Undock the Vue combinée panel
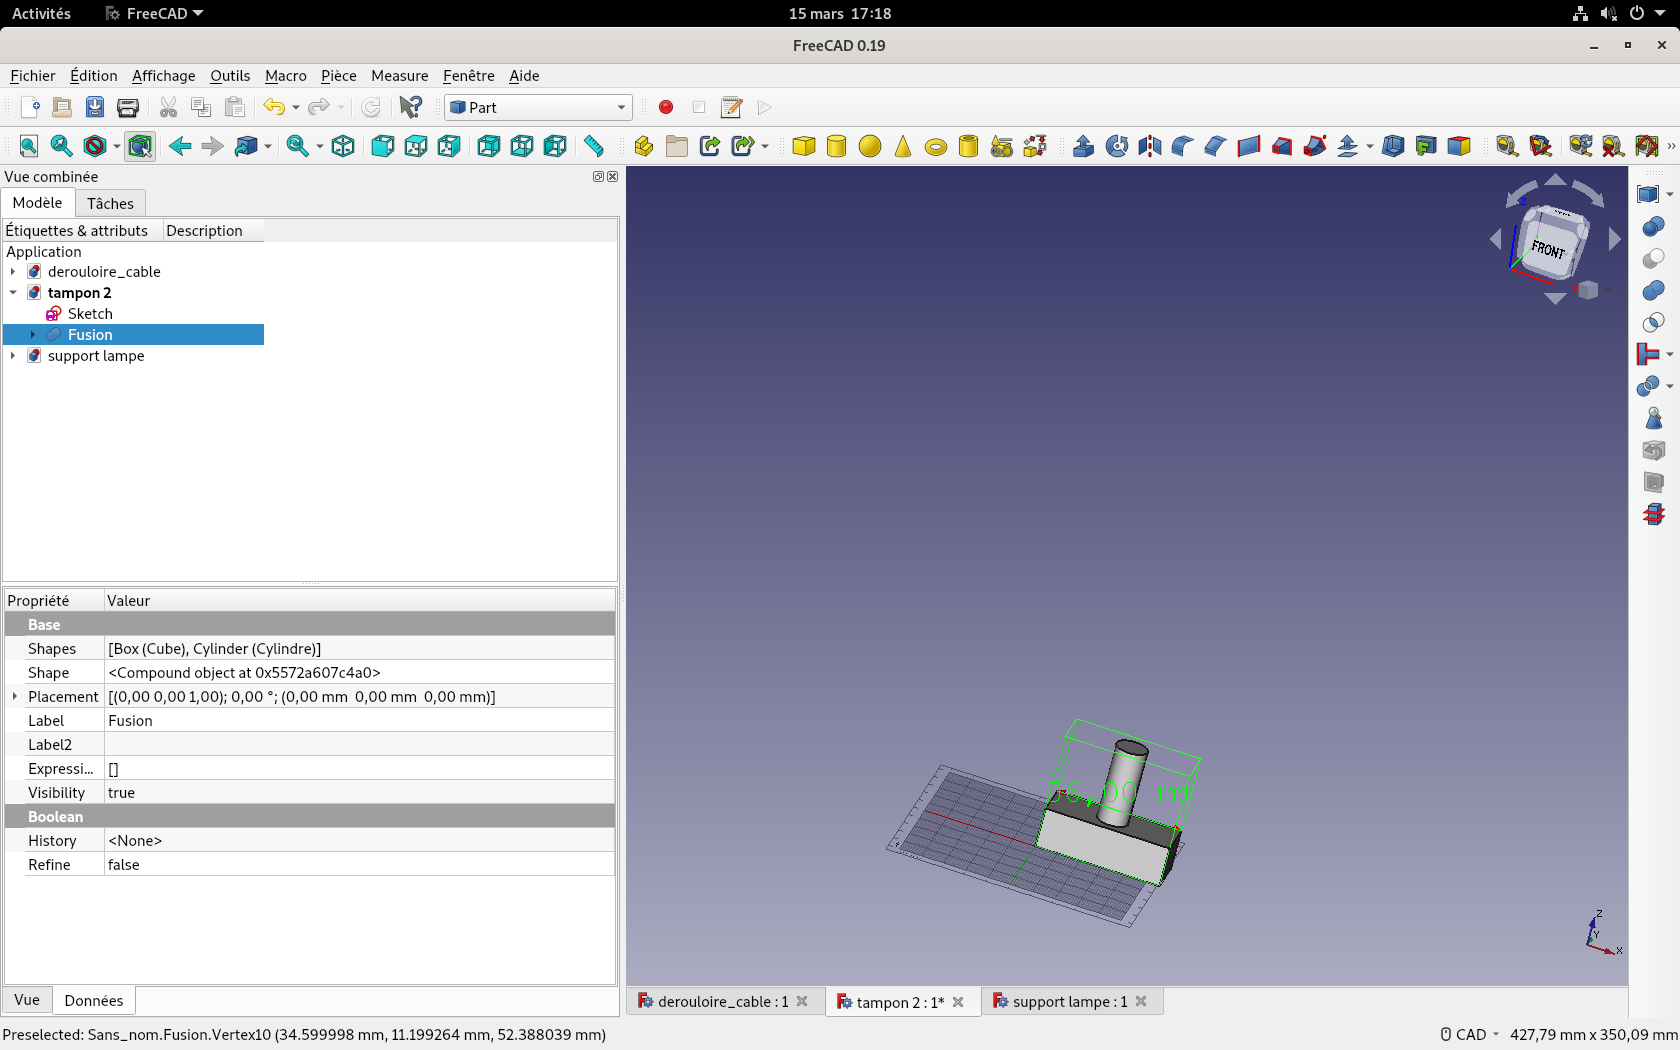The width and height of the screenshot is (1680, 1050). pos(598,176)
